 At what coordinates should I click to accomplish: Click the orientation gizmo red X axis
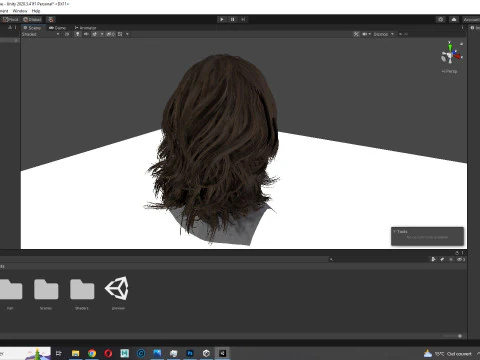tap(458, 56)
